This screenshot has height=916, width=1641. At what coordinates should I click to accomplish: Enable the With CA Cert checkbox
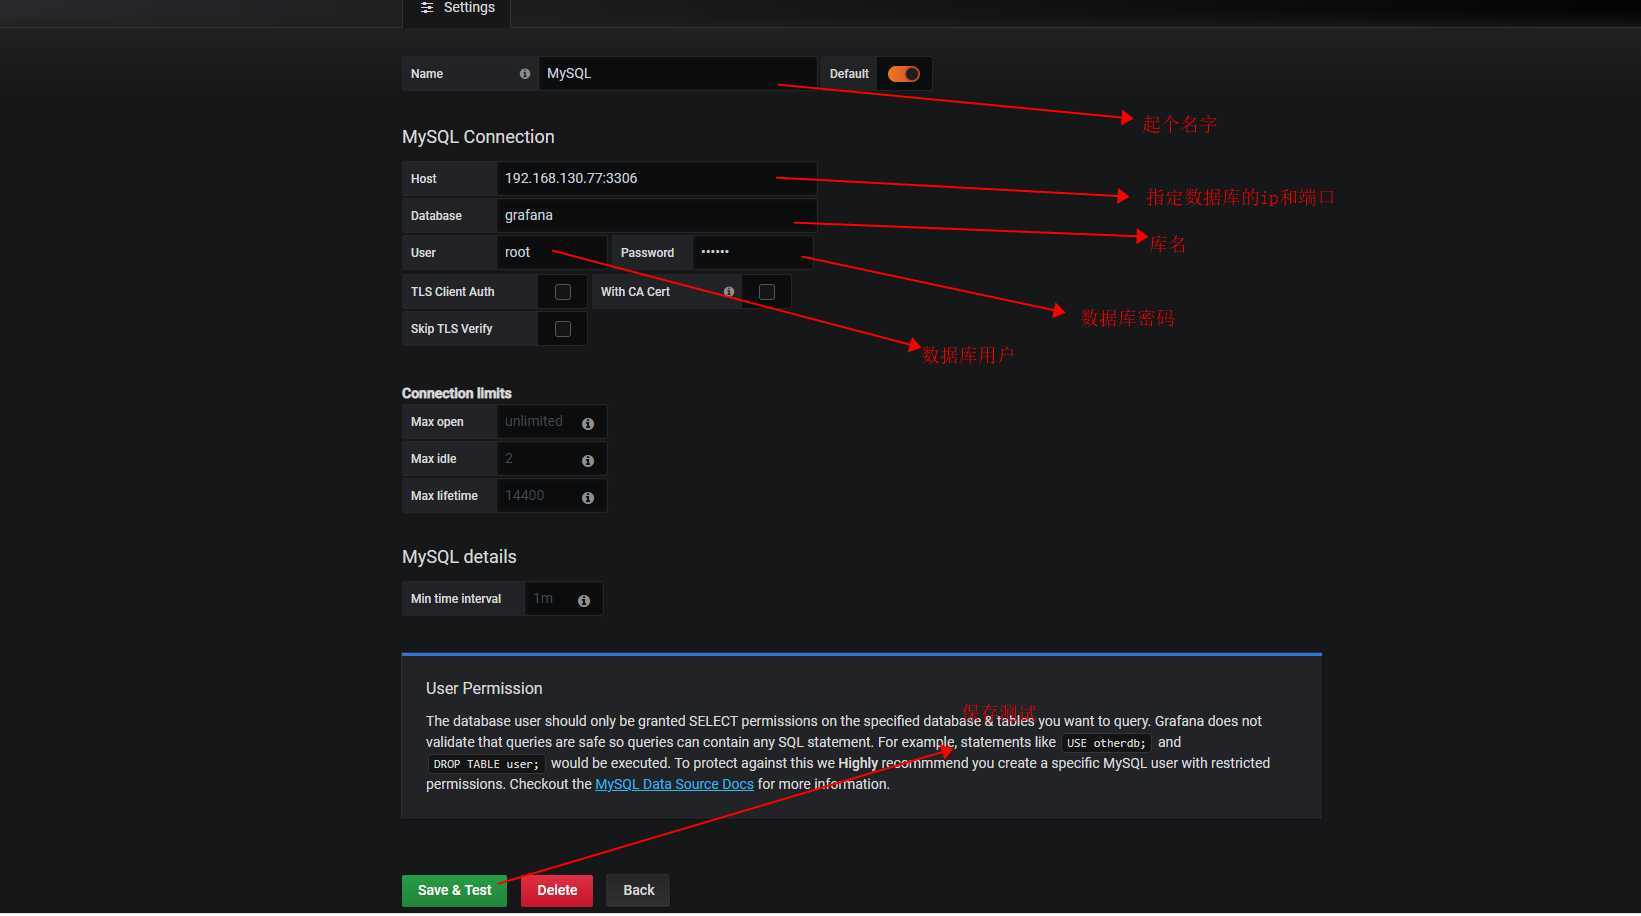click(767, 292)
